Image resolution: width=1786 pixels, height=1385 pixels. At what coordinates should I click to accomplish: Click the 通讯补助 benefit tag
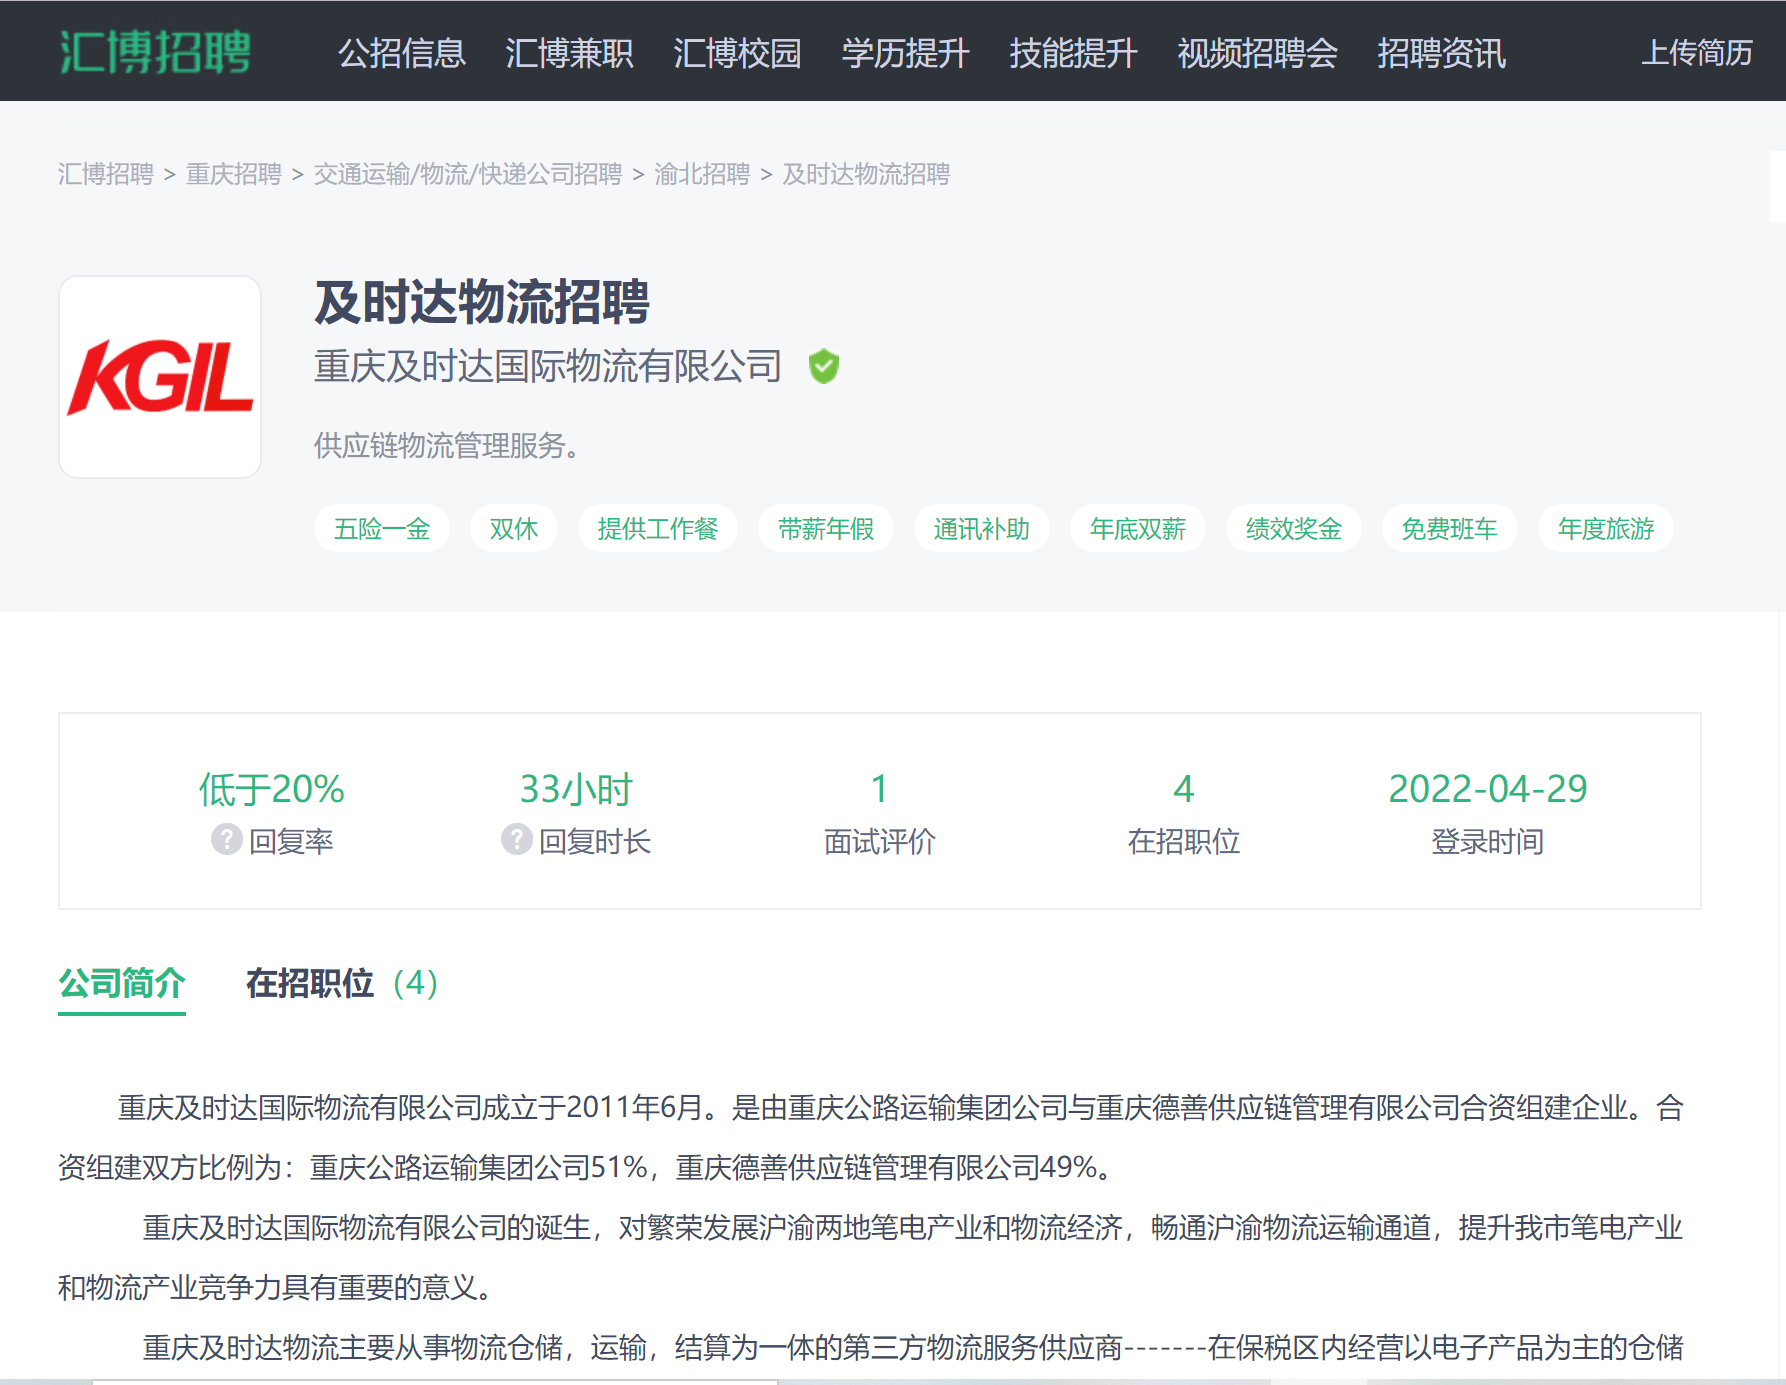(982, 528)
